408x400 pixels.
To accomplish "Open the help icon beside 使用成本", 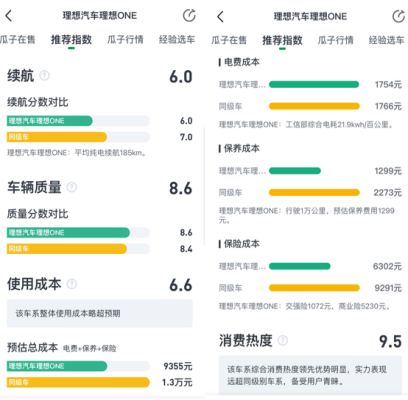I will (x=72, y=284).
